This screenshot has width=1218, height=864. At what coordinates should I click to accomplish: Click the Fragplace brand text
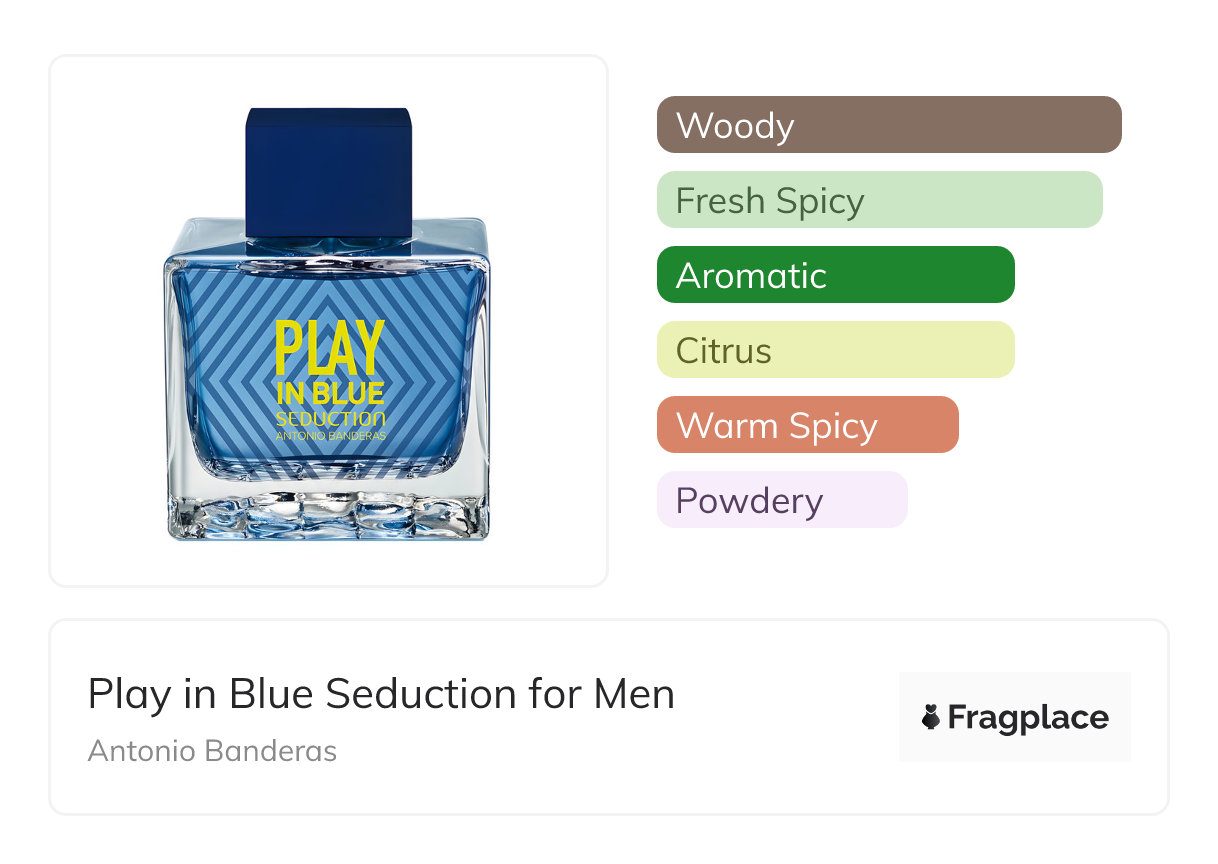tap(1028, 718)
